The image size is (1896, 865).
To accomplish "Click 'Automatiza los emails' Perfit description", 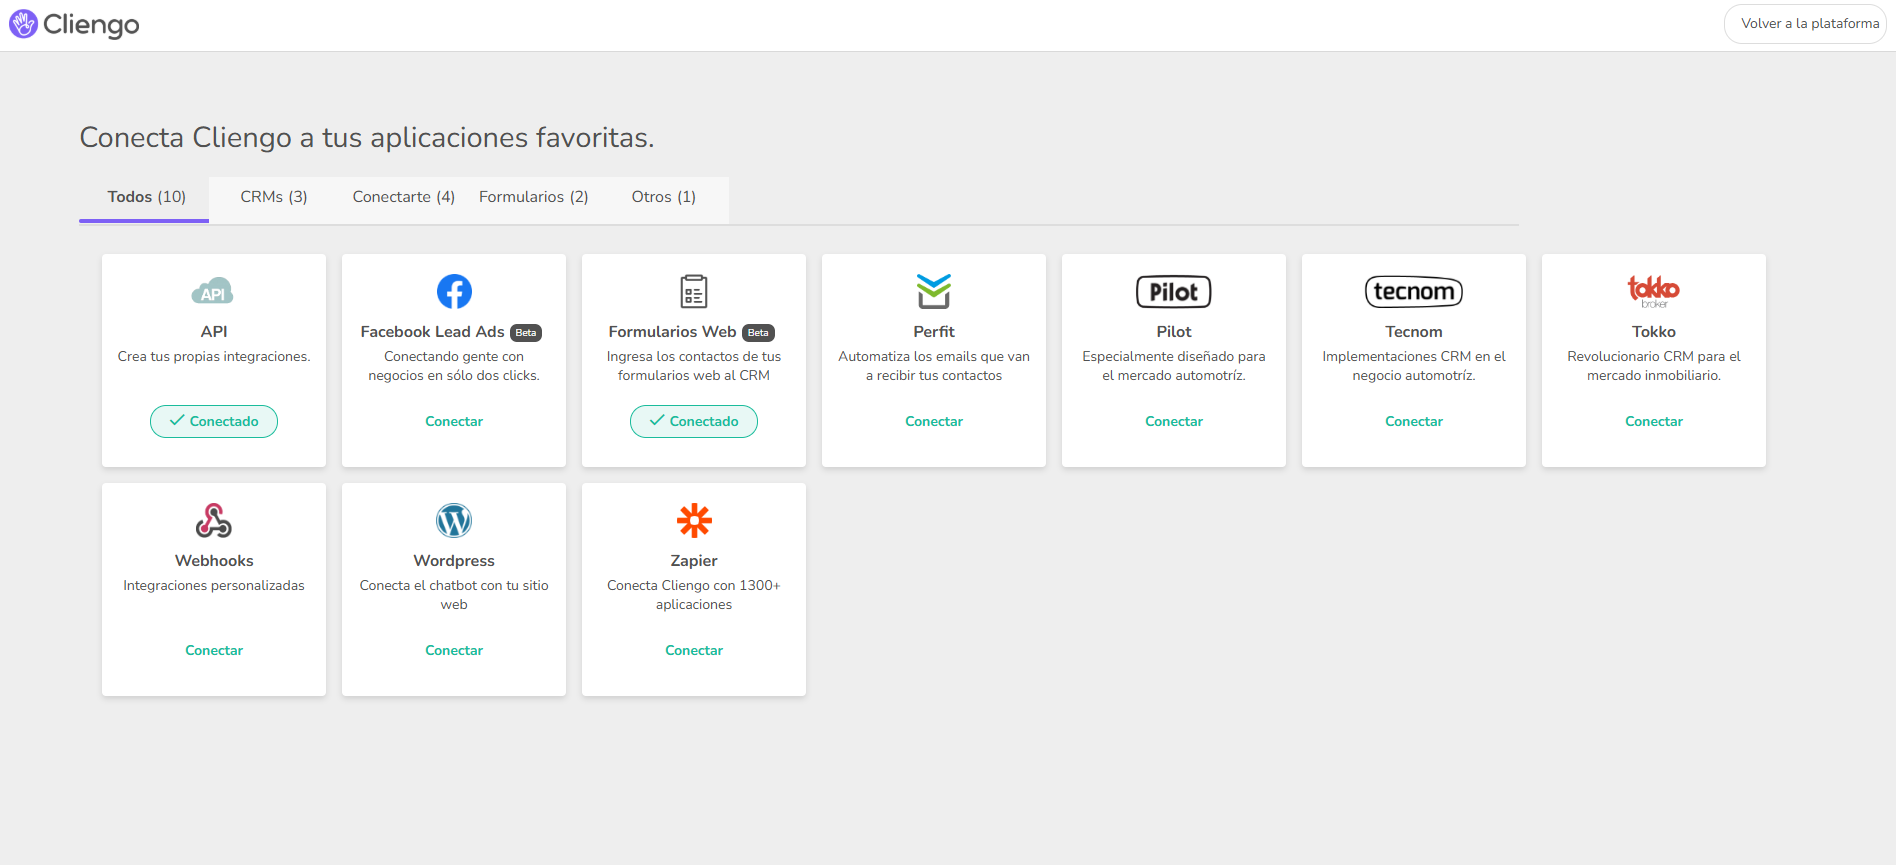I will point(934,366).
